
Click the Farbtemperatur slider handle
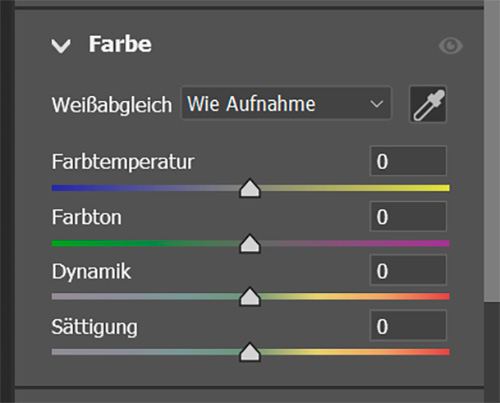250,188
